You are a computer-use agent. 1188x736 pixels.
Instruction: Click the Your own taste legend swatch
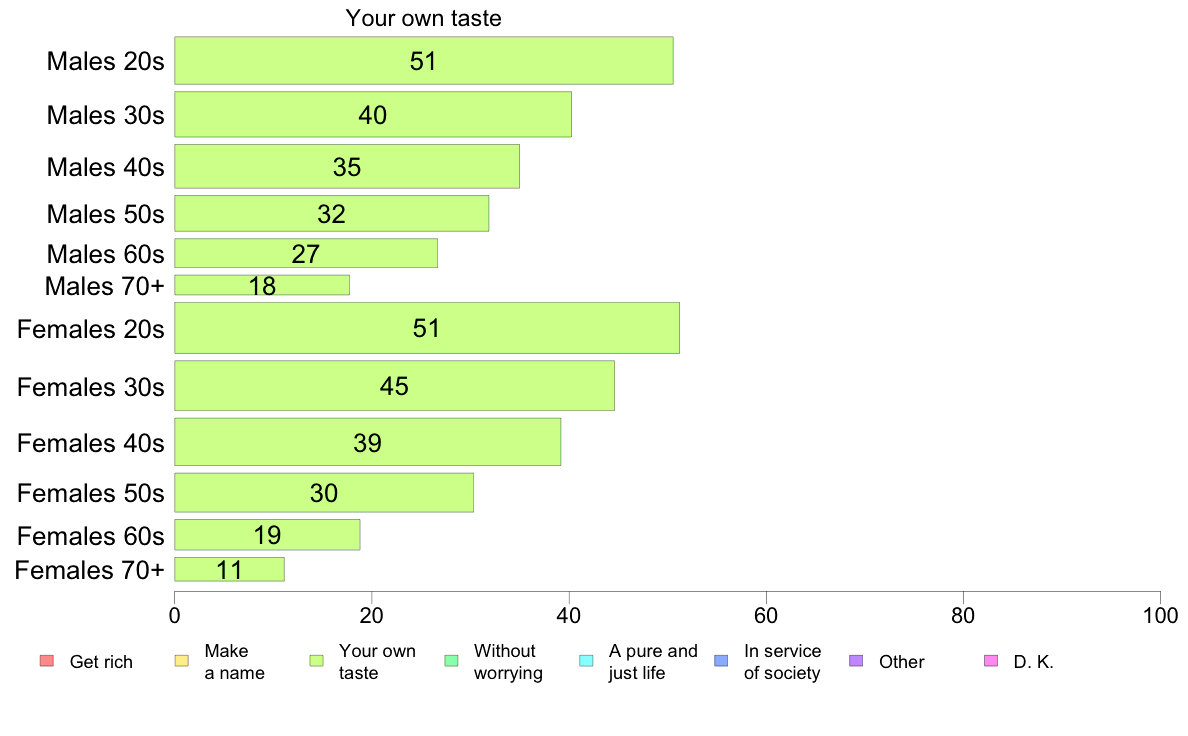coord(317,661)
